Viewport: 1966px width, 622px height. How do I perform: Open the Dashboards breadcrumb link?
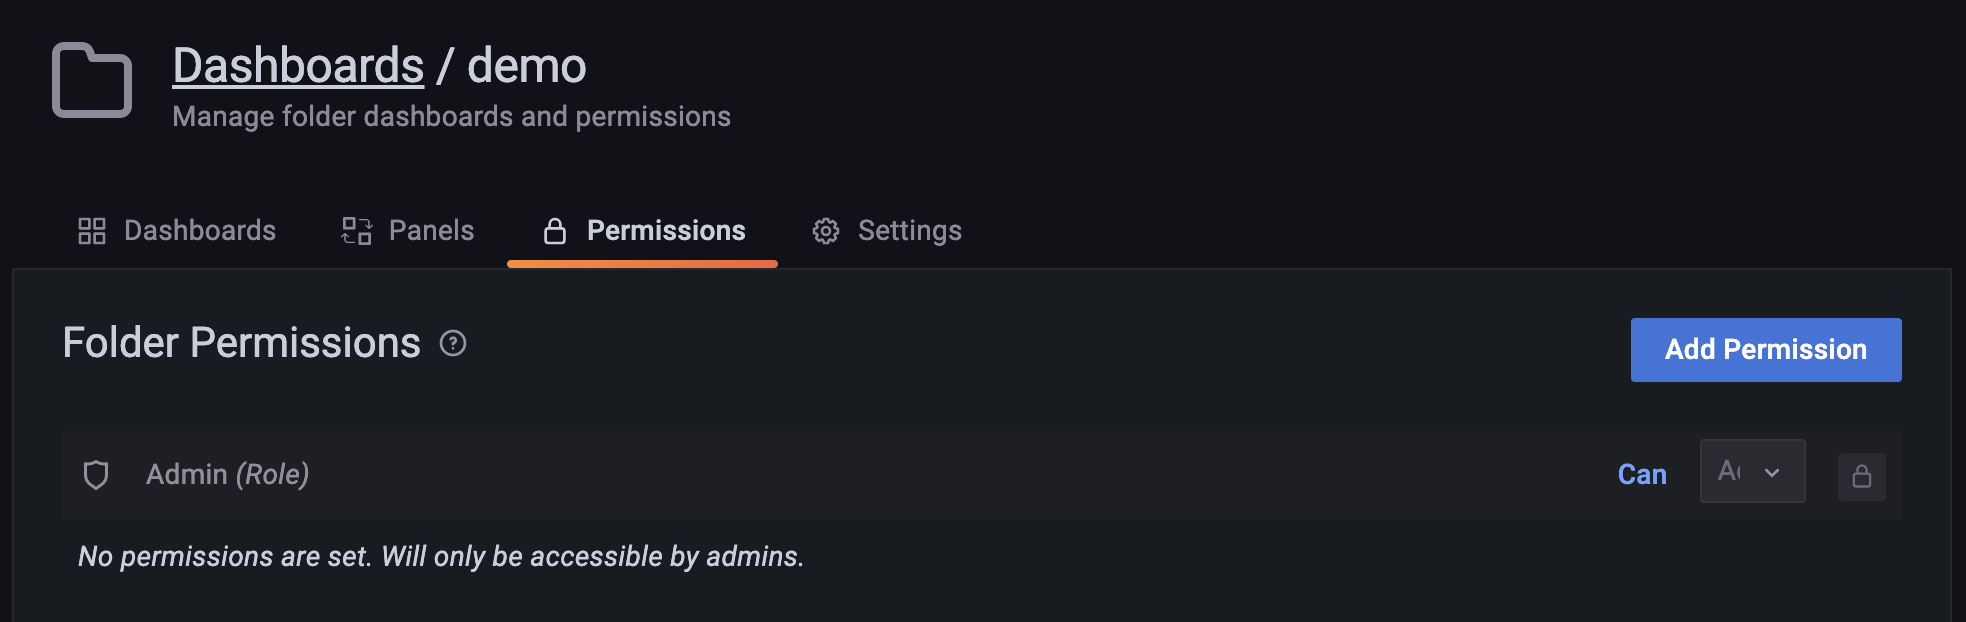click(297, 64)
